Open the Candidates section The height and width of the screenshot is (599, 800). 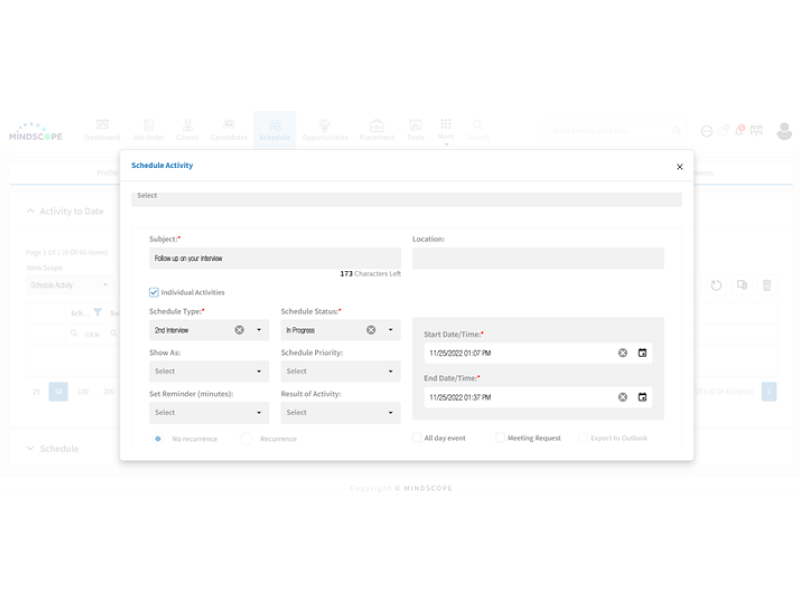pos(228,128)
